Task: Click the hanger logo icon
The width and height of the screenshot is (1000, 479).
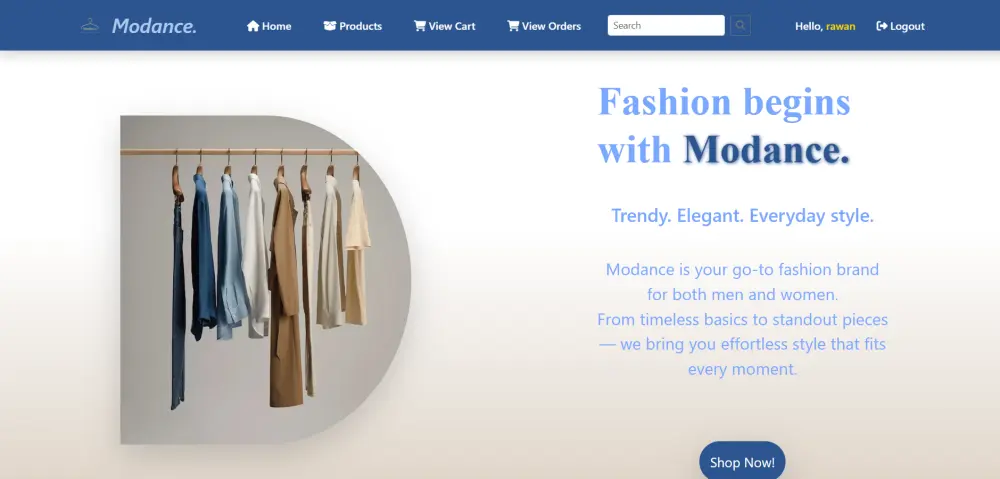Action: [x=90, y=26]
